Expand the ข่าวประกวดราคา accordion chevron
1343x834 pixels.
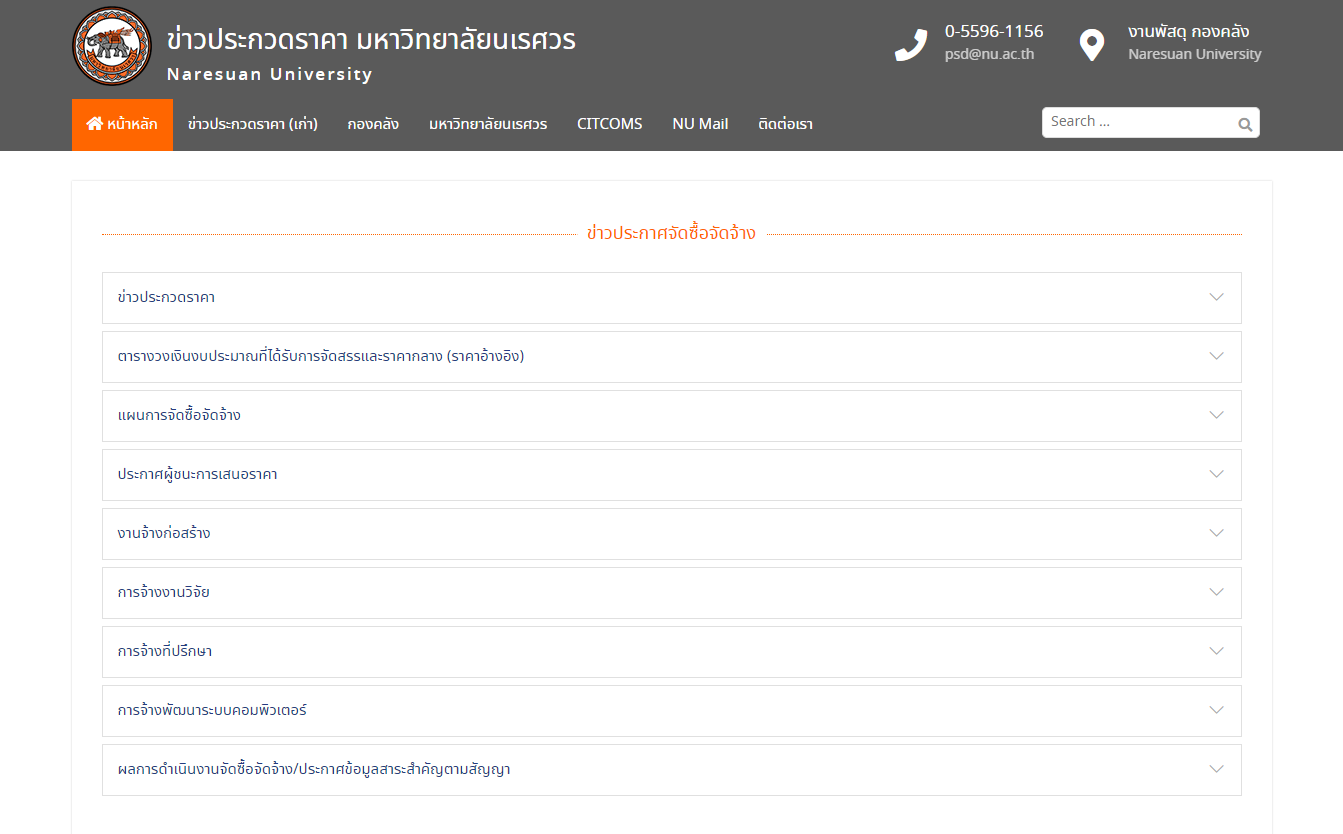pos(1216,297)
